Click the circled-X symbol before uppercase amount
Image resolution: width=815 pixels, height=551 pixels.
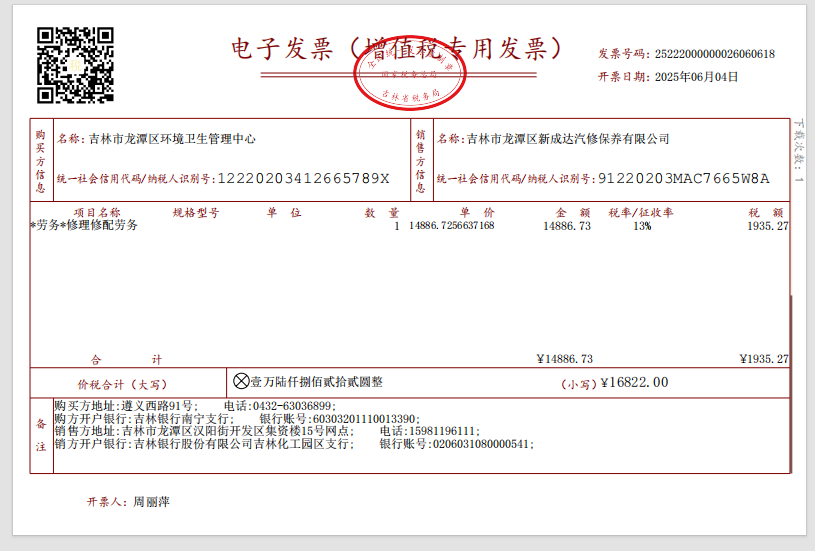(x=241, y=382)
